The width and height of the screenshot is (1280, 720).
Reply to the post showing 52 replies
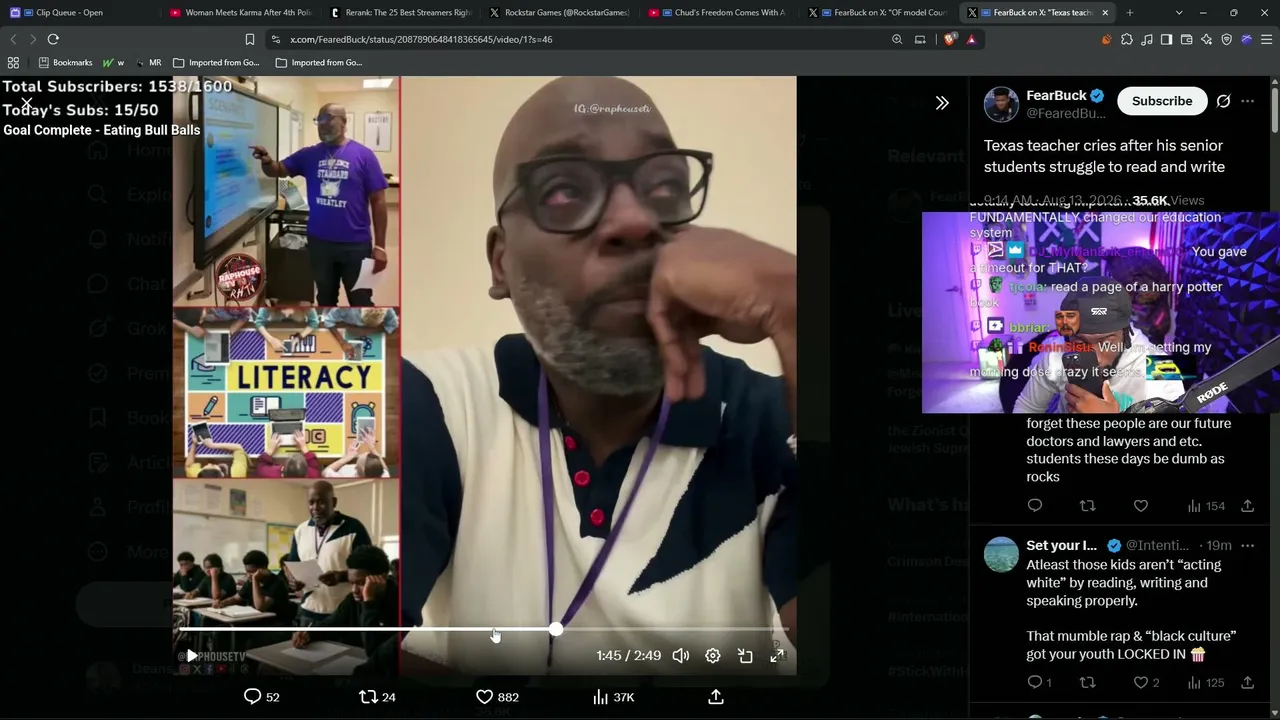coord(261,697)
